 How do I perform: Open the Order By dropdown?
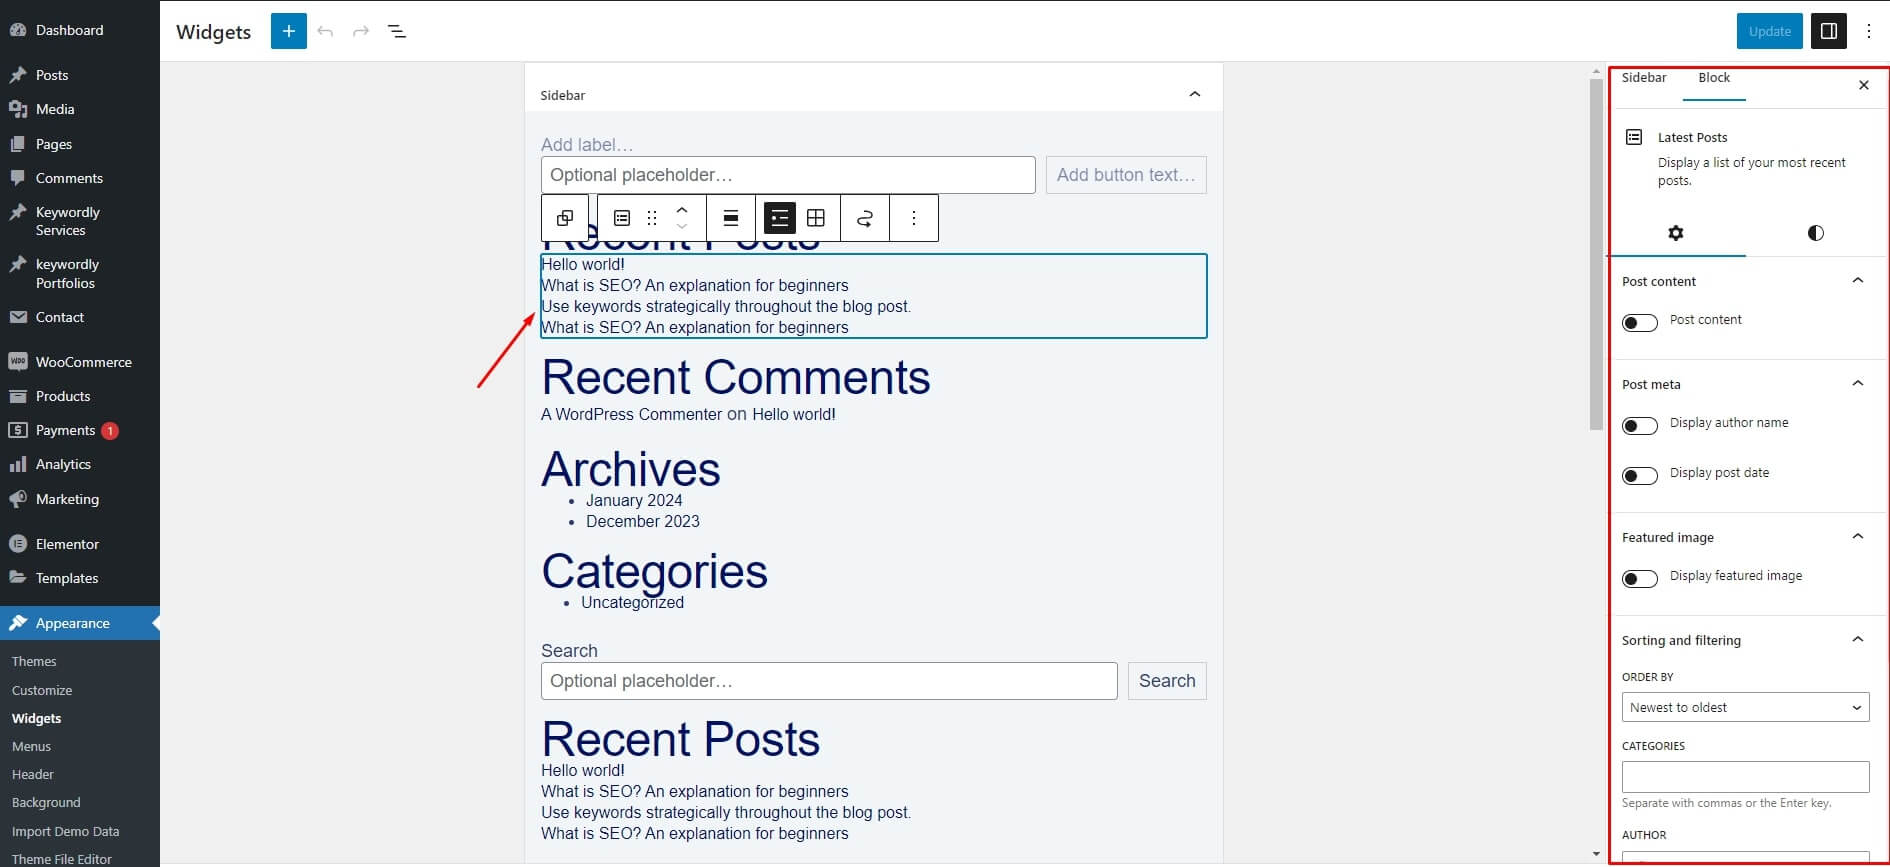click(x=1745, y=707)
